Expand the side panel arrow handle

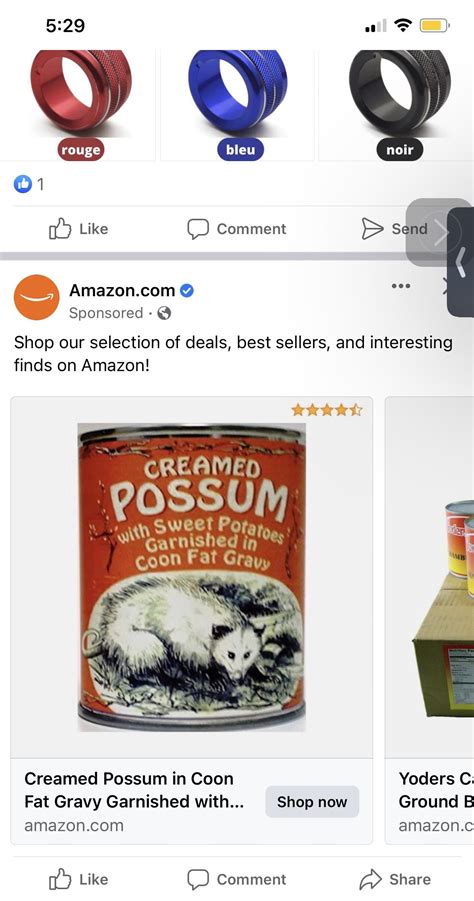(461, 262)
